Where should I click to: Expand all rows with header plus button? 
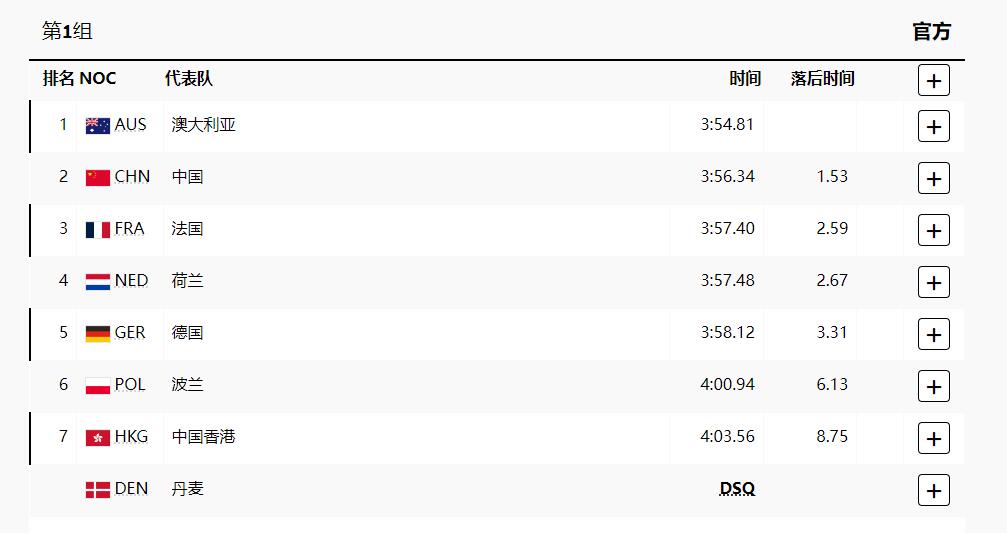[x=933, y=80]
